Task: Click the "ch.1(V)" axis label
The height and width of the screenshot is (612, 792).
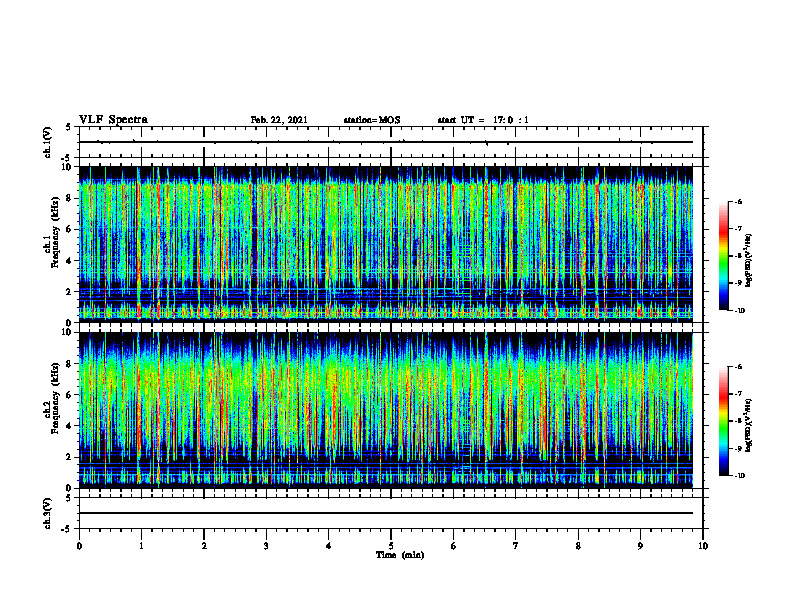Action: tap(47, 142)
